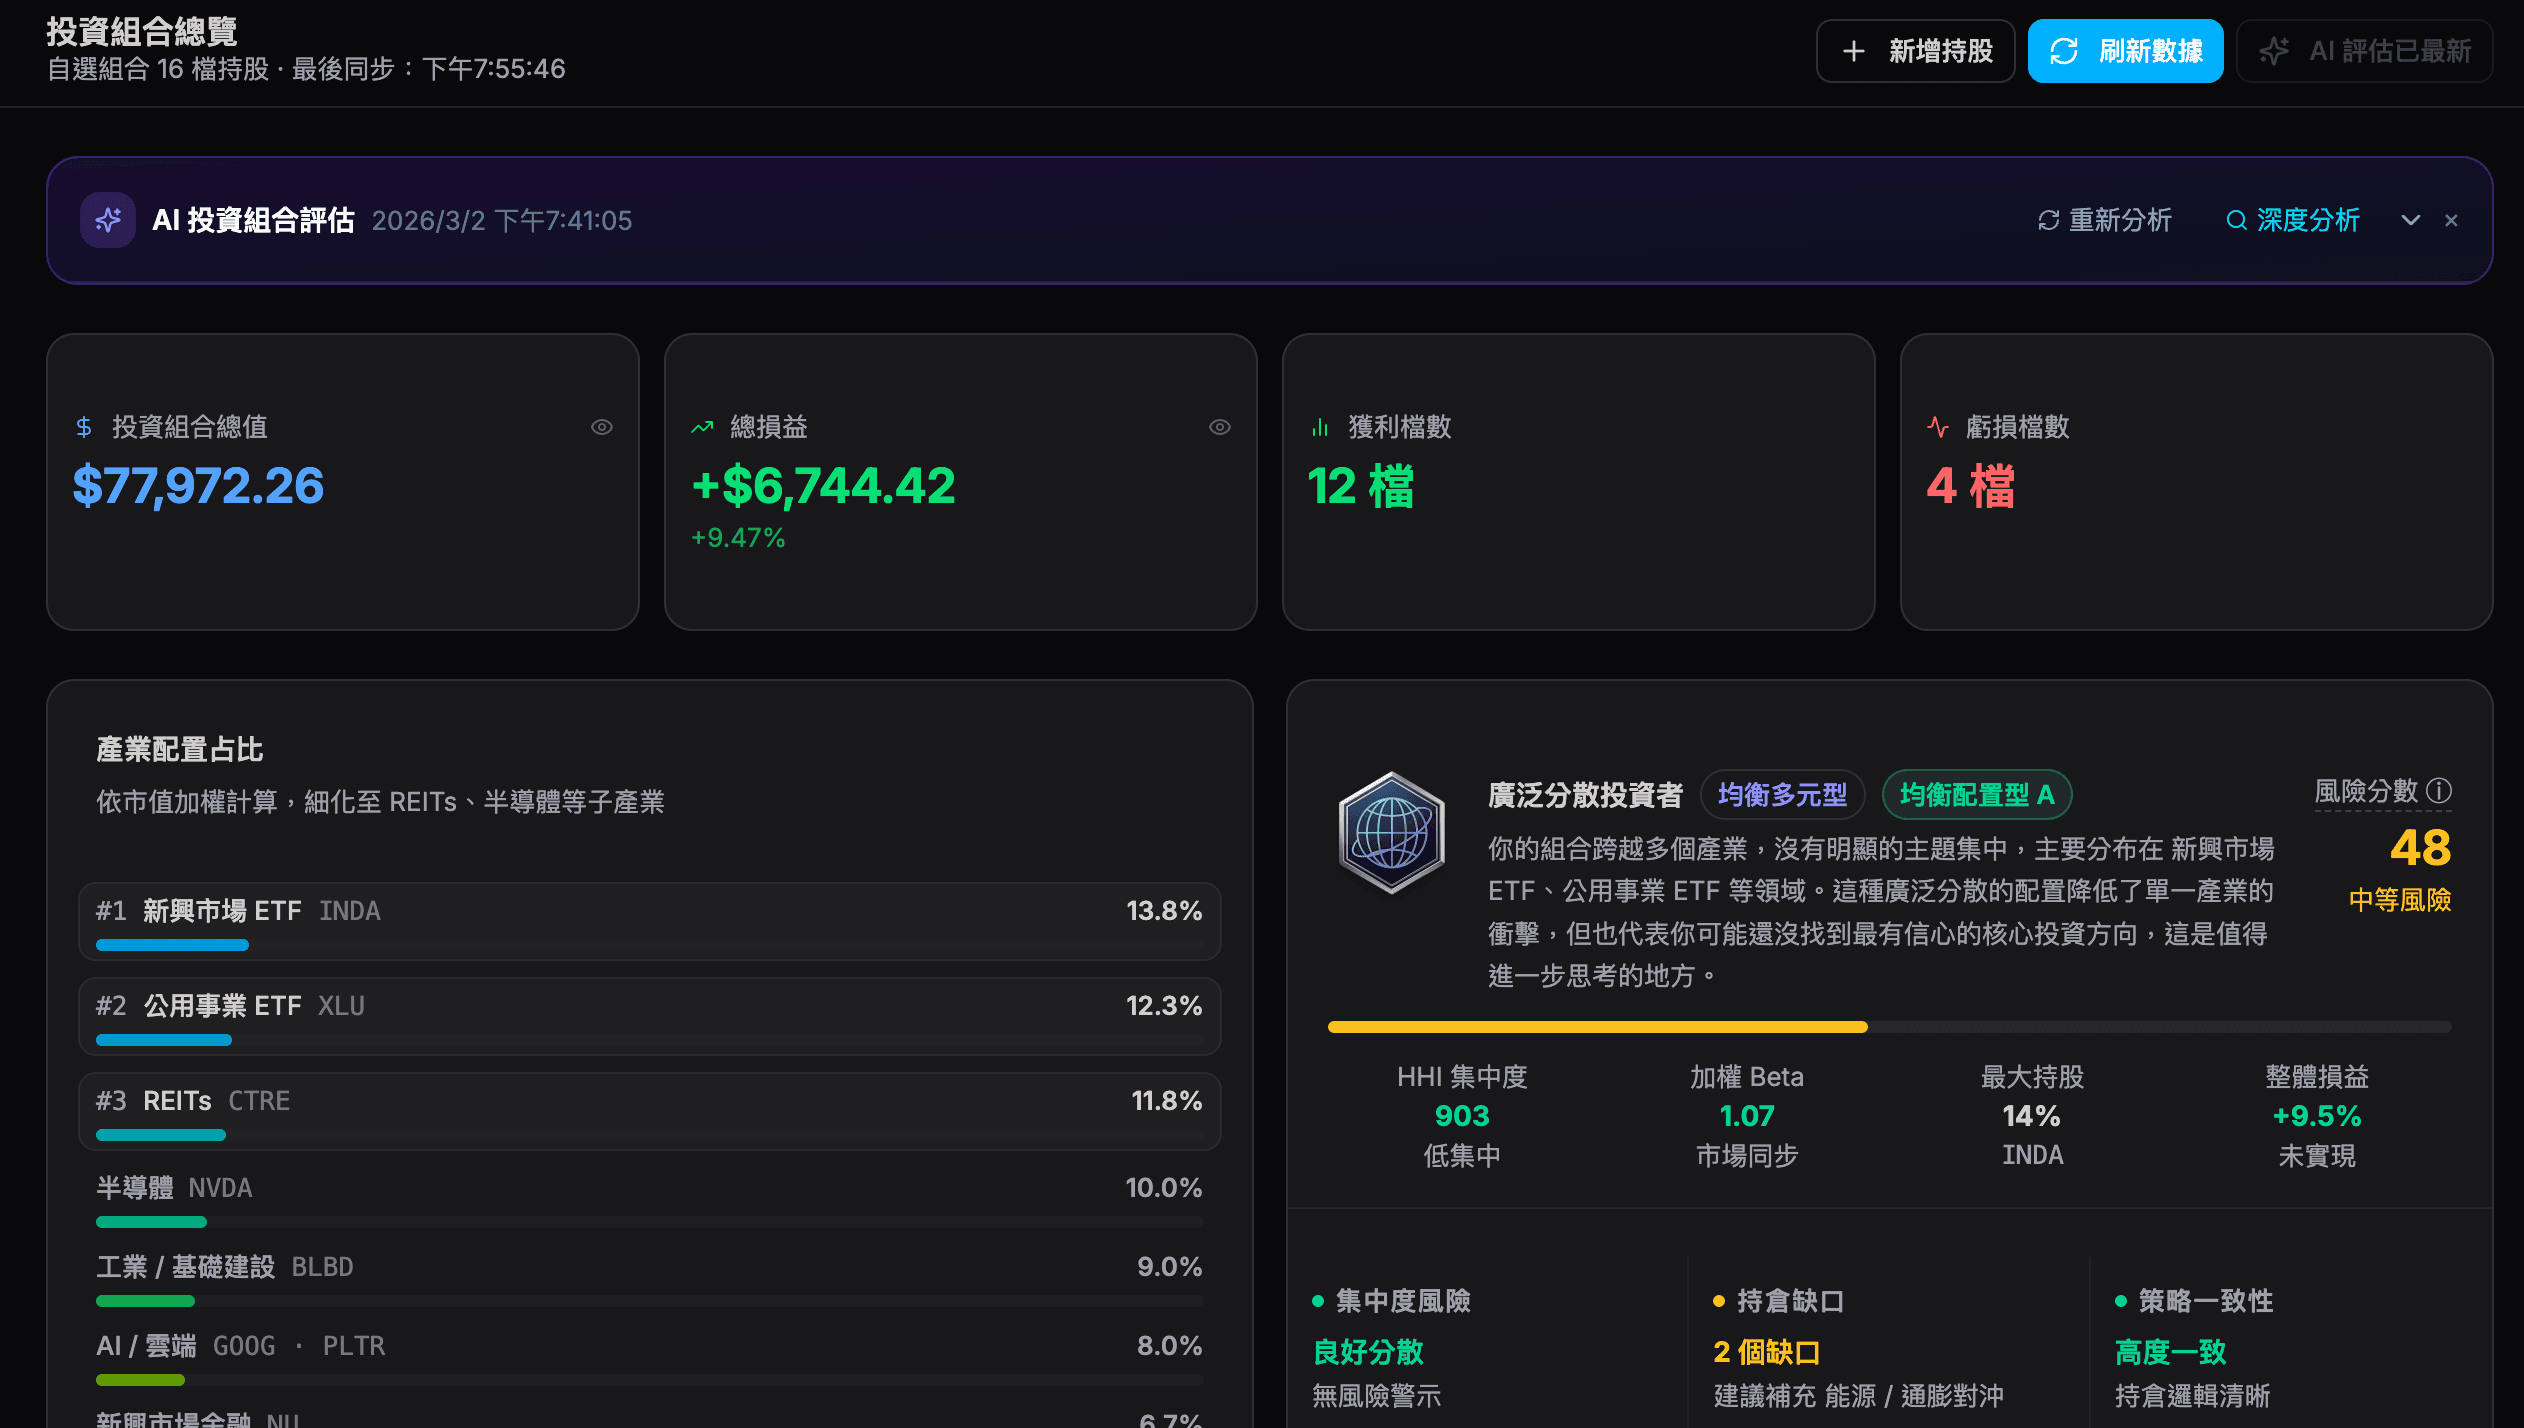Click the plus icon on 新增持股 button
The width and height of the screenshot is (2524, 1428).
pyautogui.click(x=1855, y=50)
